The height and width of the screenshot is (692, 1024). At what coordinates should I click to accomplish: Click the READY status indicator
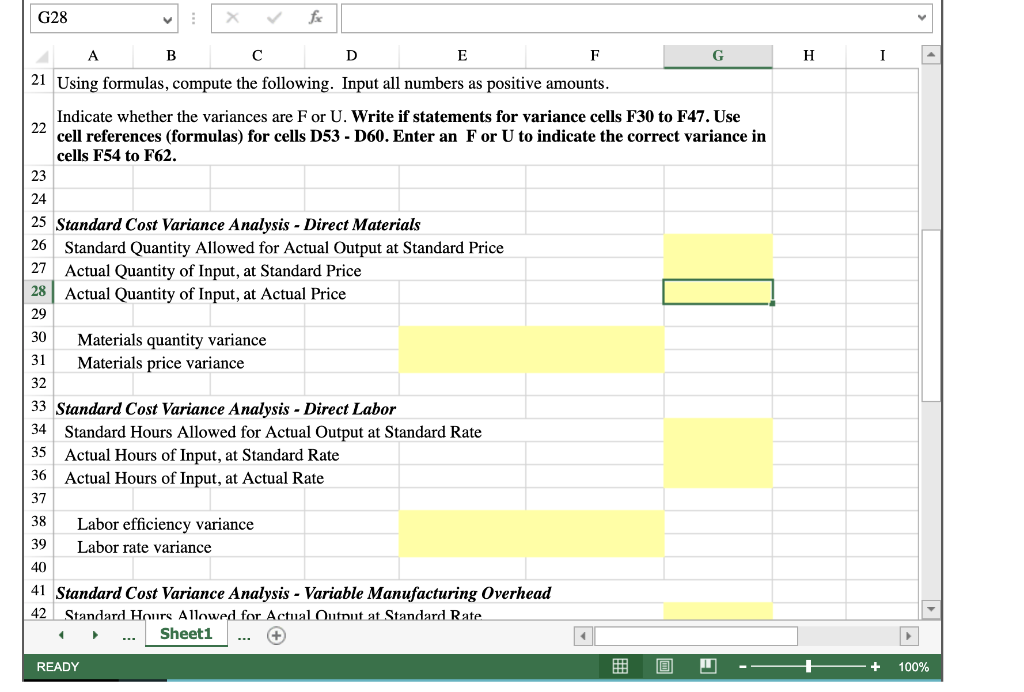57,667
